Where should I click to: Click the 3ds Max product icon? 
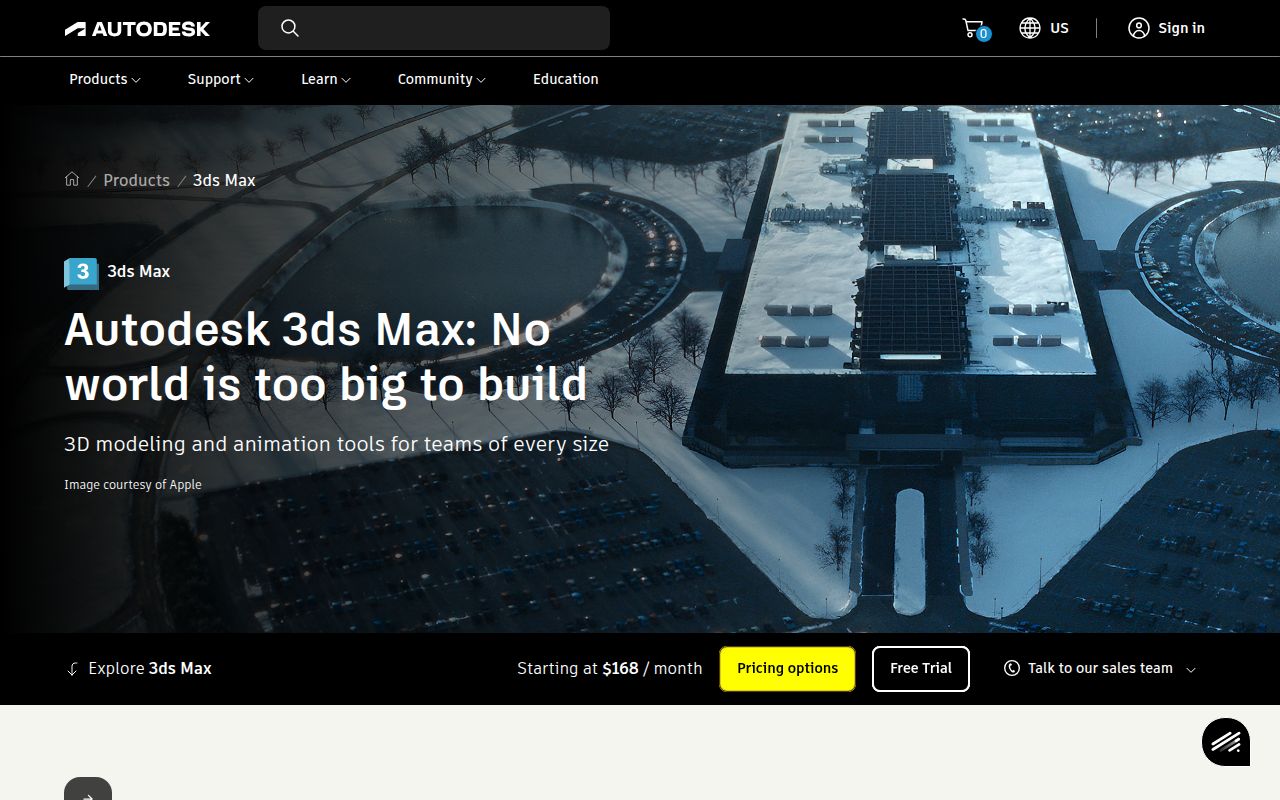point(82,272)
